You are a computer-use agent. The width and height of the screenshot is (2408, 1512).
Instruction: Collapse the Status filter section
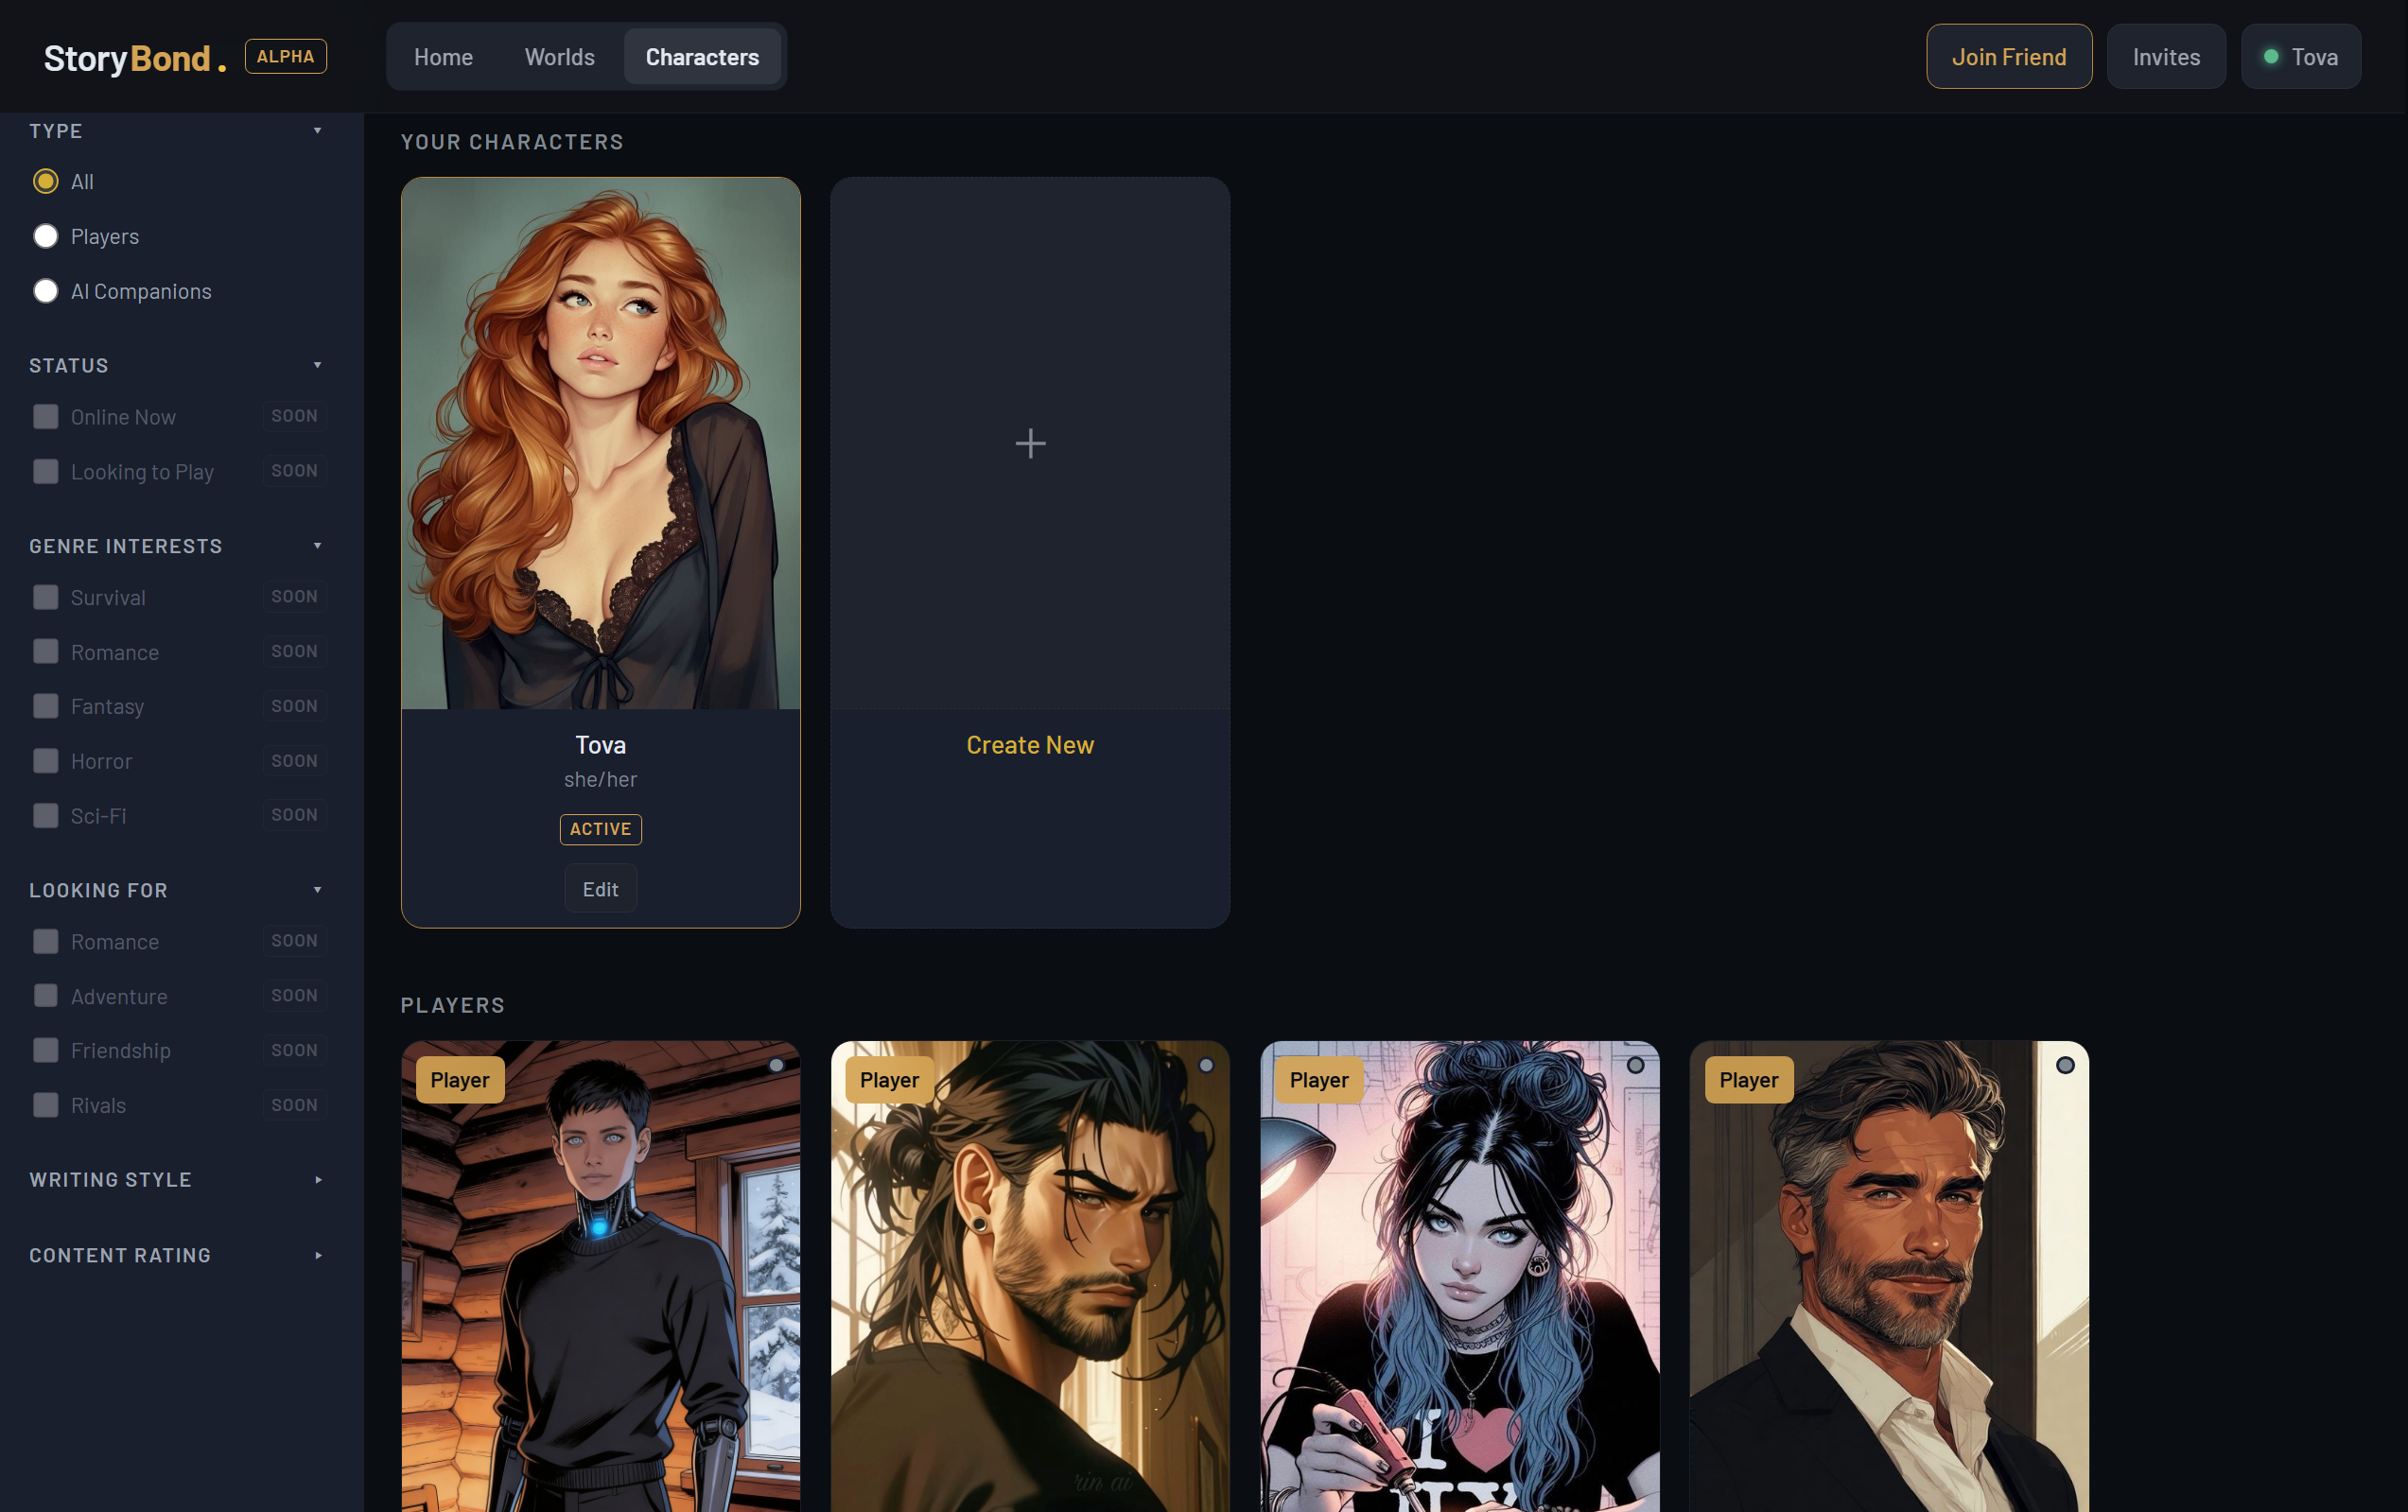pyautogui.click(x=317, y=365)
